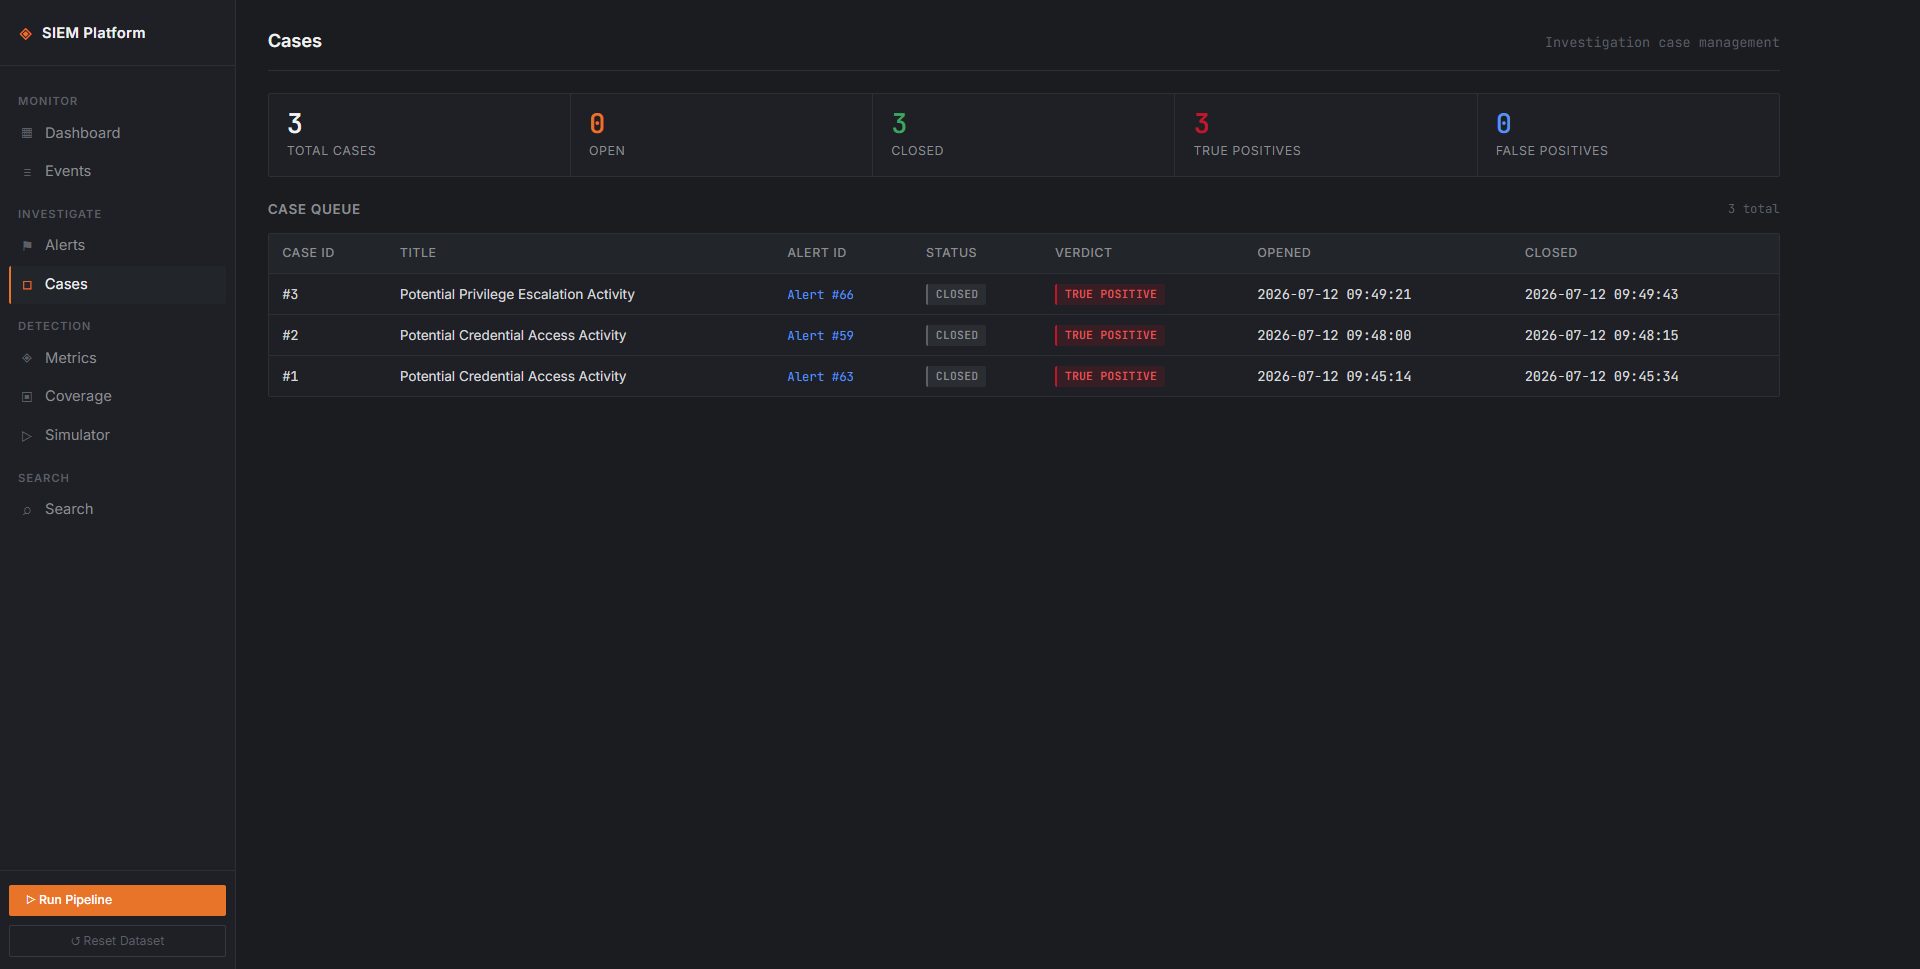
Task: Click the Events list icon
Action: [x=27, y=172]
